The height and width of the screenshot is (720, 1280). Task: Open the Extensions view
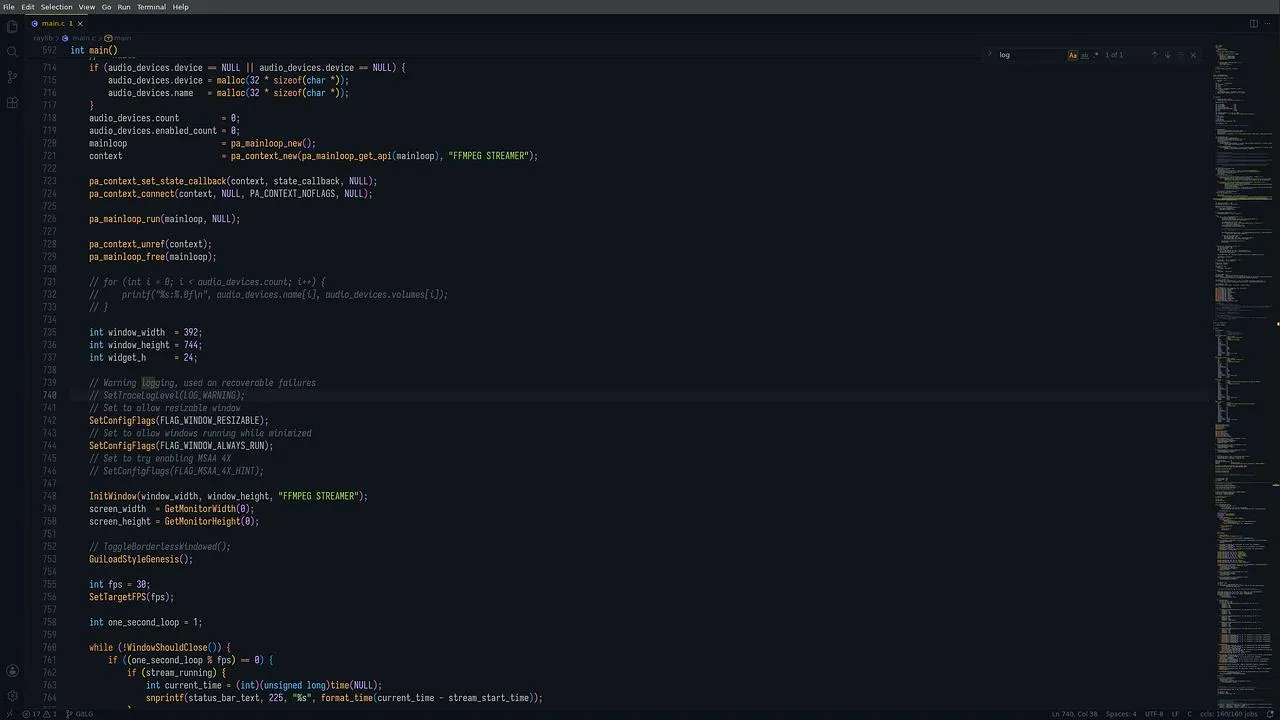pyautogui.click(x=12, y=102)
